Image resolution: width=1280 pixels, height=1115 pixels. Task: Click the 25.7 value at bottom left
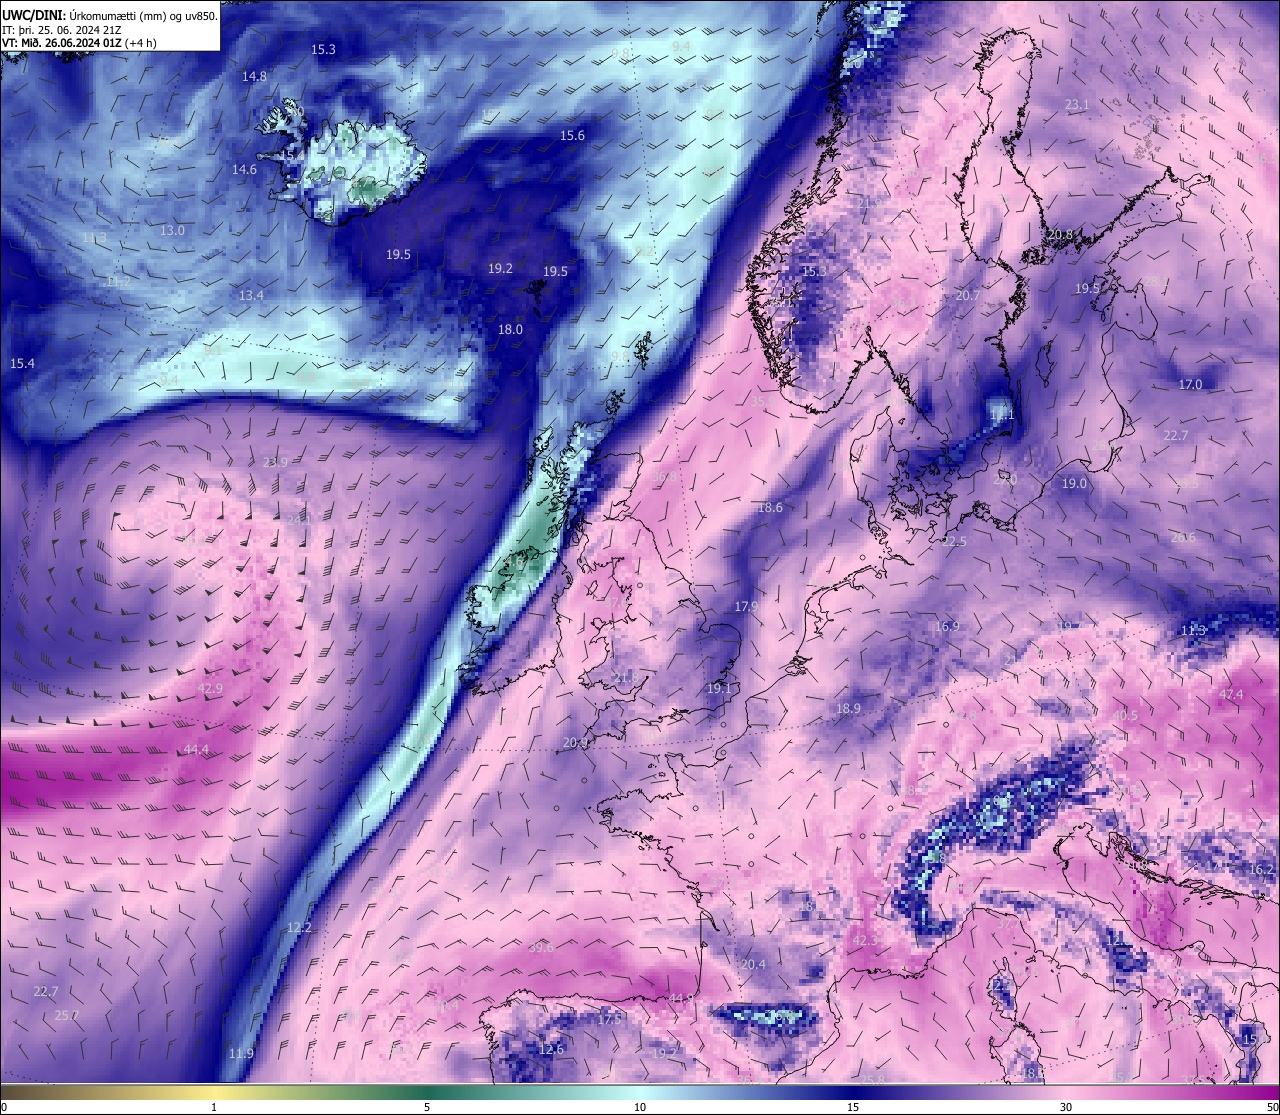pyautogui.click(x=66, y=1015)
